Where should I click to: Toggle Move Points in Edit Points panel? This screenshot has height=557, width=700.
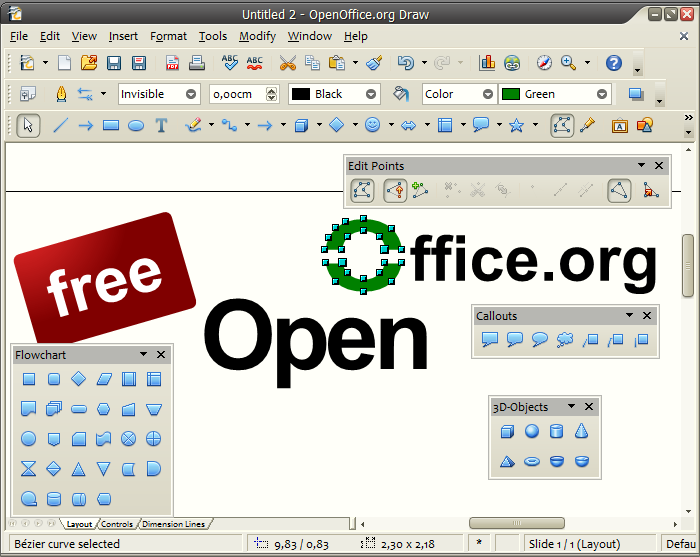(x=395, y=191)
